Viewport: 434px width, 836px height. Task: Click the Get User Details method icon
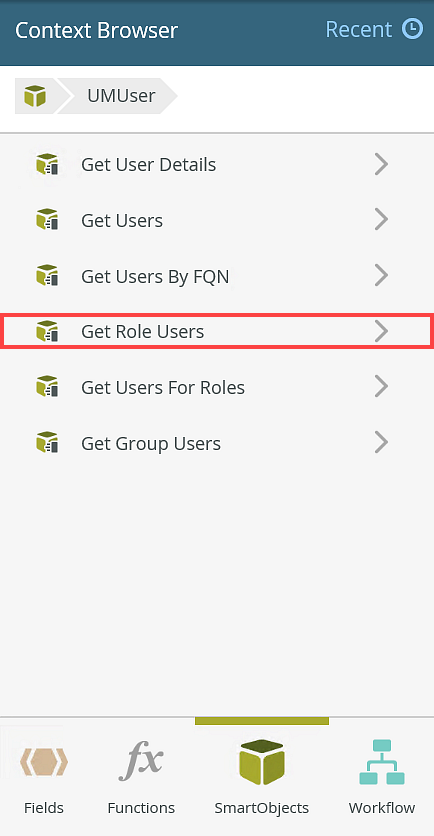(x=47, y=164)
